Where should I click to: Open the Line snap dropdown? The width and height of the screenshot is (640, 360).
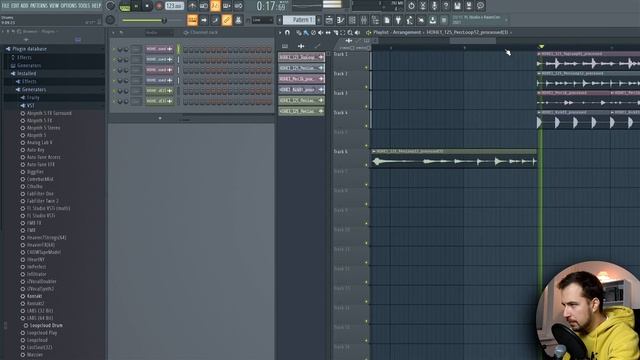coord(262,20)
